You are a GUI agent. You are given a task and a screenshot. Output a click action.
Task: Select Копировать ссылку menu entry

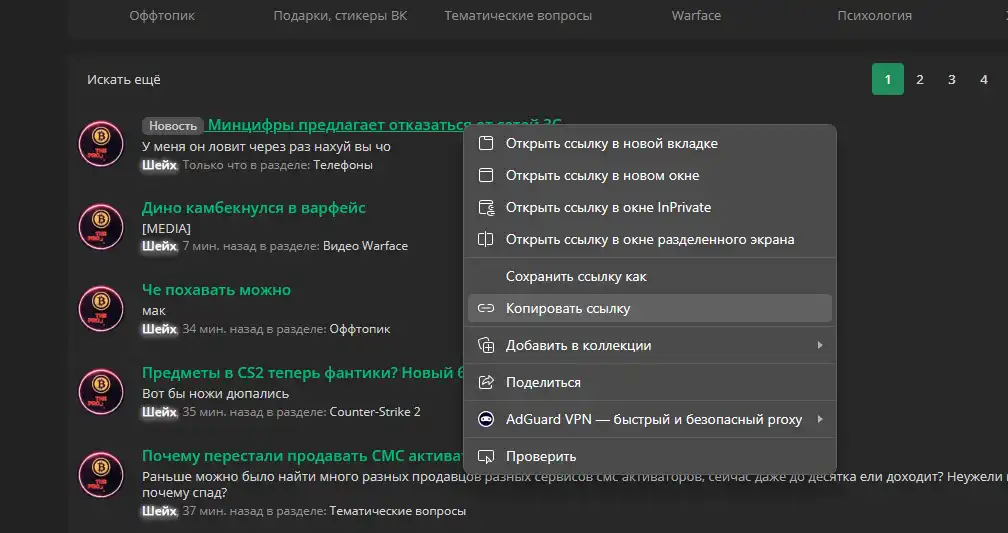pyautogui.click(x=568, y=308)
